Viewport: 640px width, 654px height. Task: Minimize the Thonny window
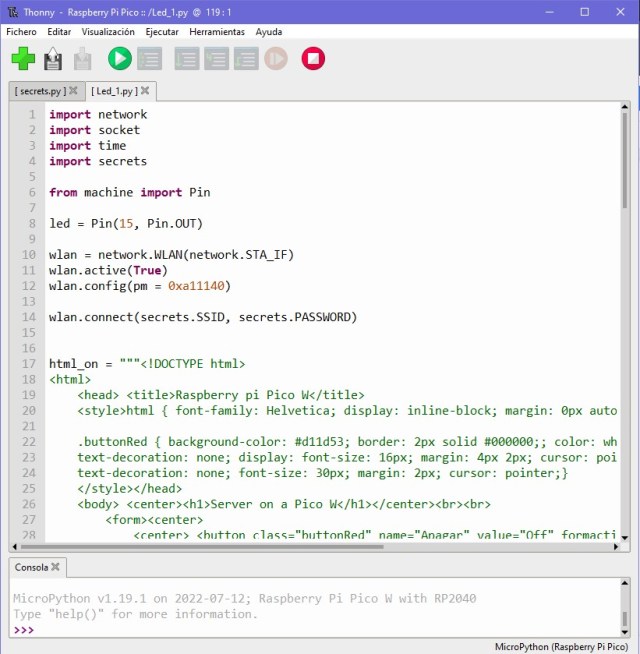pos(549,12)
